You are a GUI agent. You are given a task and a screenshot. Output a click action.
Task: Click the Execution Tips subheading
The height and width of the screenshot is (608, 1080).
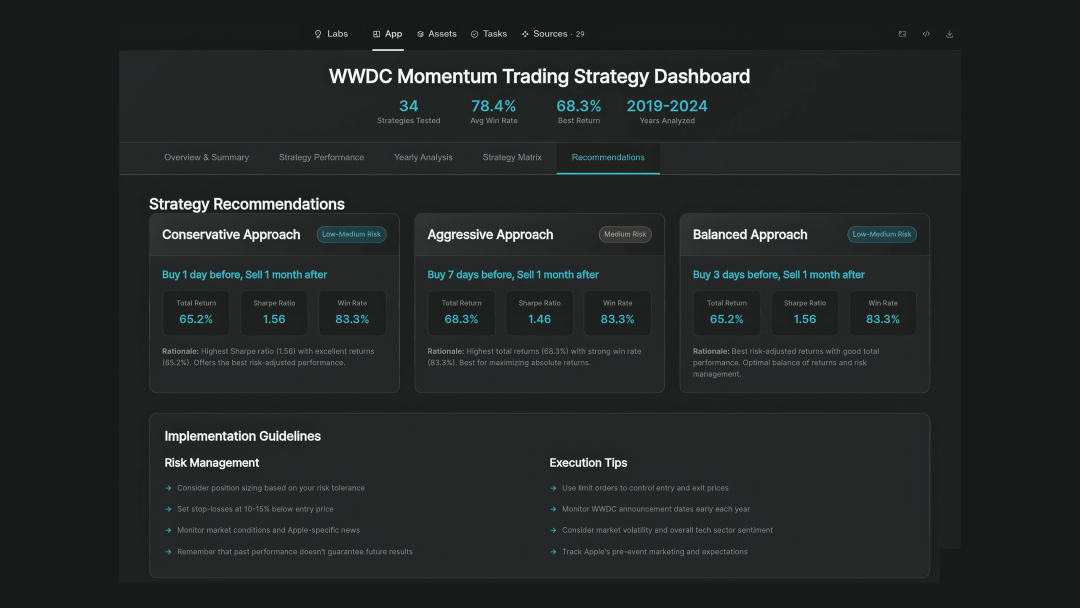[588, 463]
